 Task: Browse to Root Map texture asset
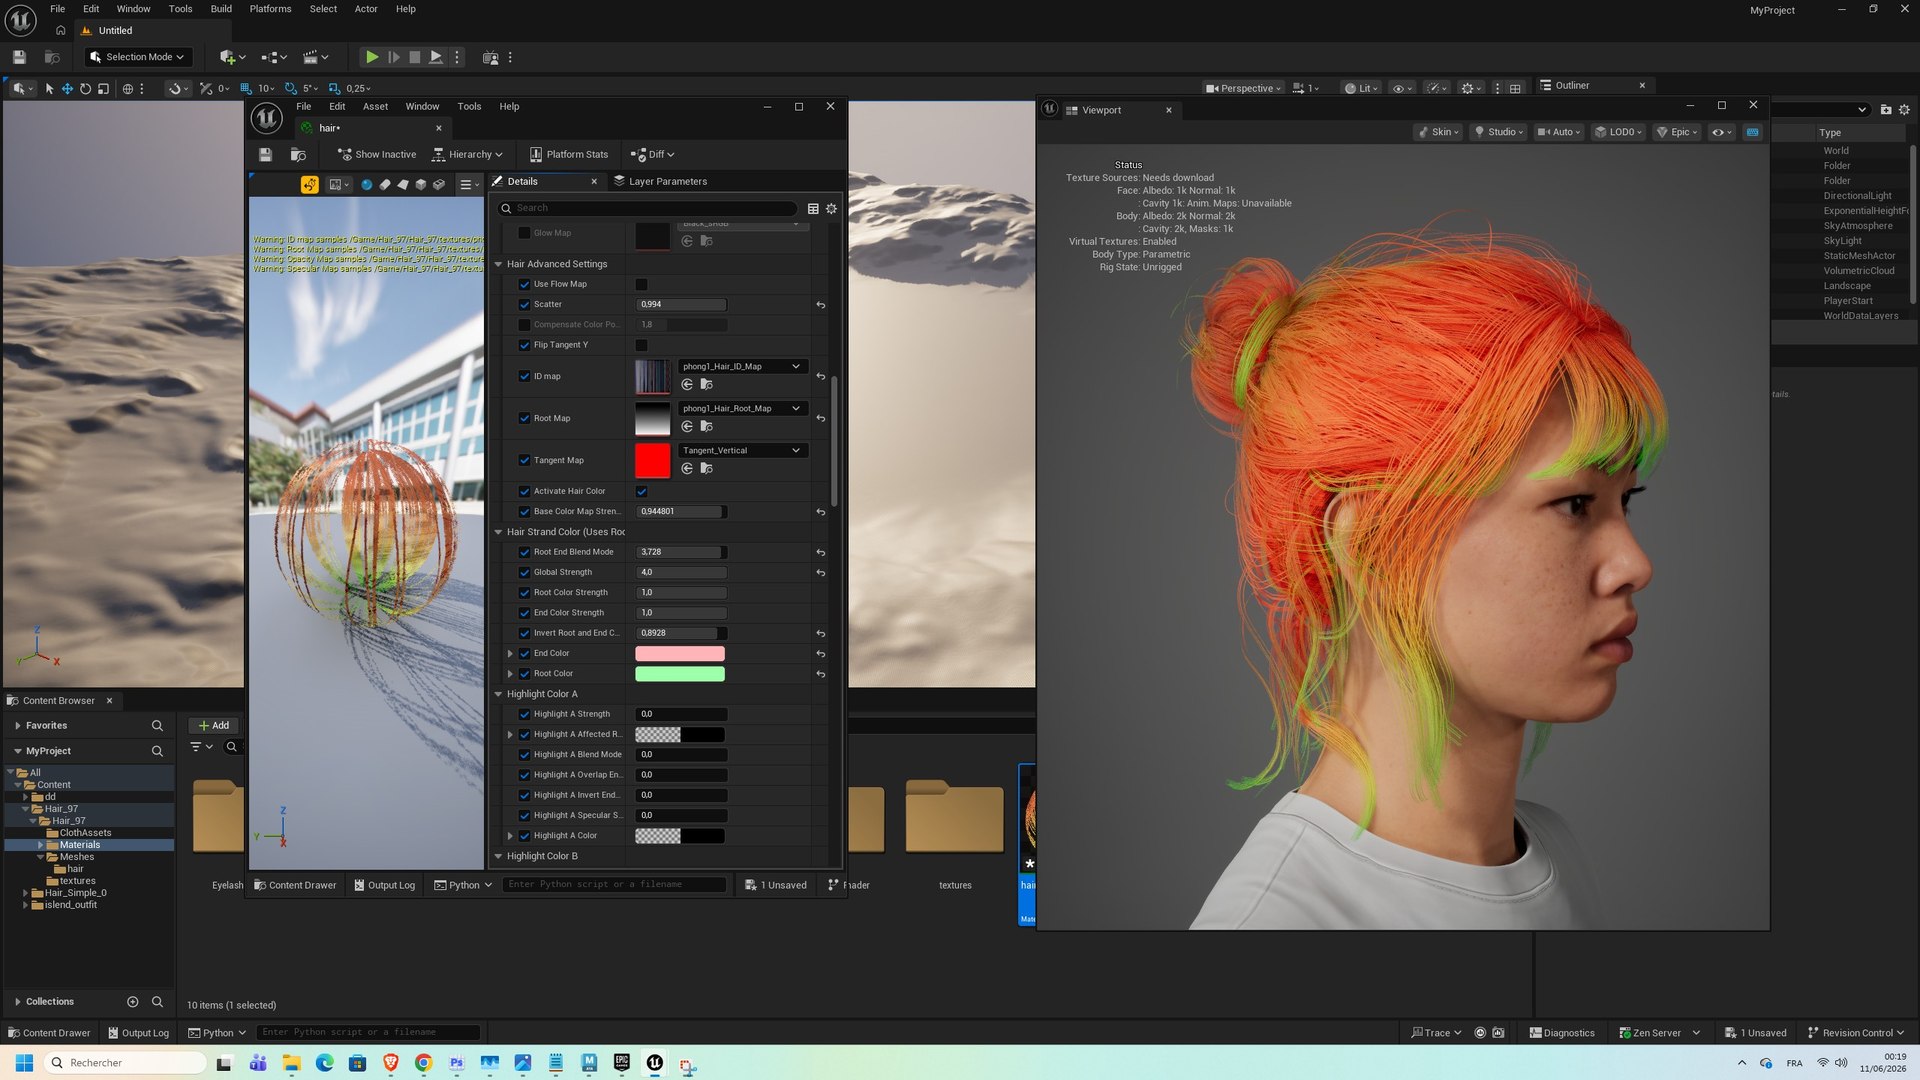pos(706,426)
